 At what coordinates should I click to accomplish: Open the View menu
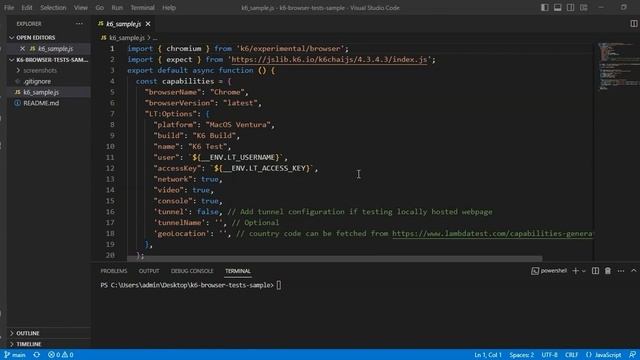[80, 7]
